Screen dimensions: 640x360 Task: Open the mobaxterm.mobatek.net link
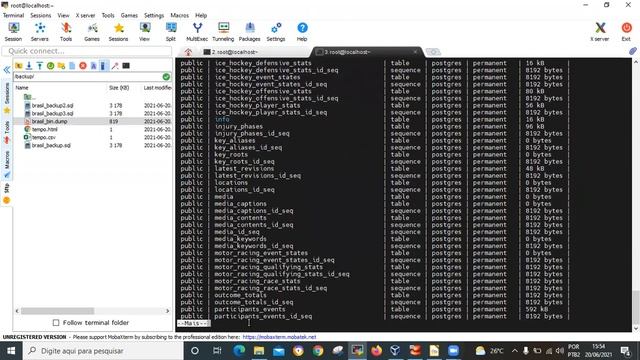tap(279, 337)
